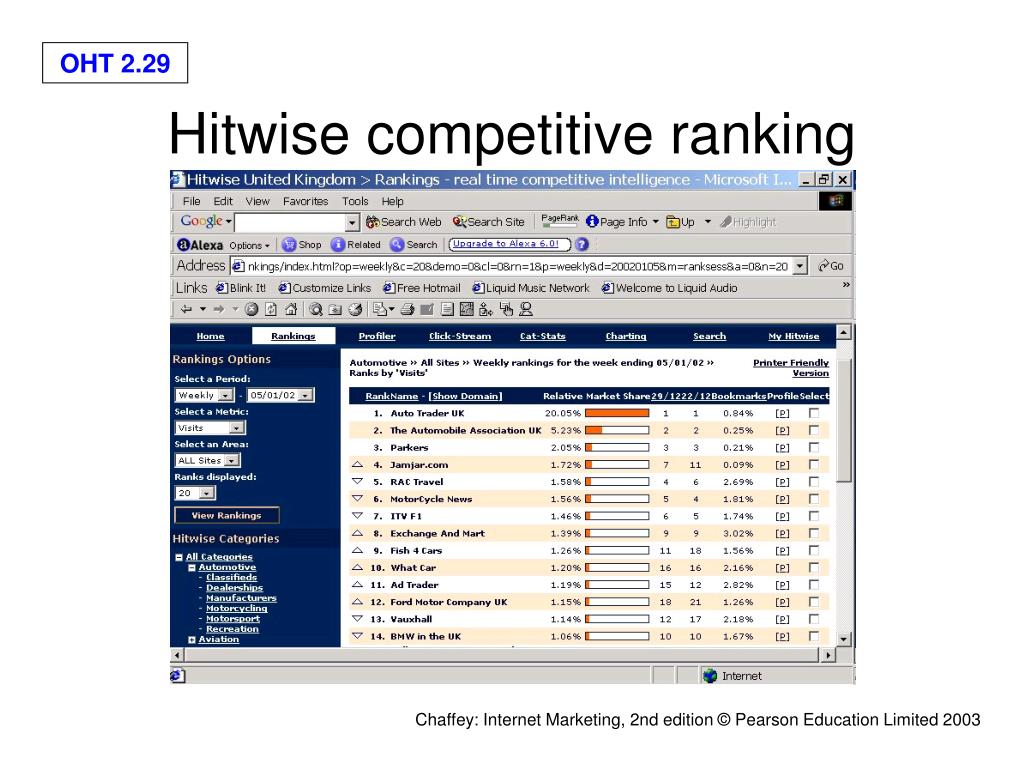This screenshot has height=768, width=1024.
Task: Click the address bar URL field
Action: 513,266
